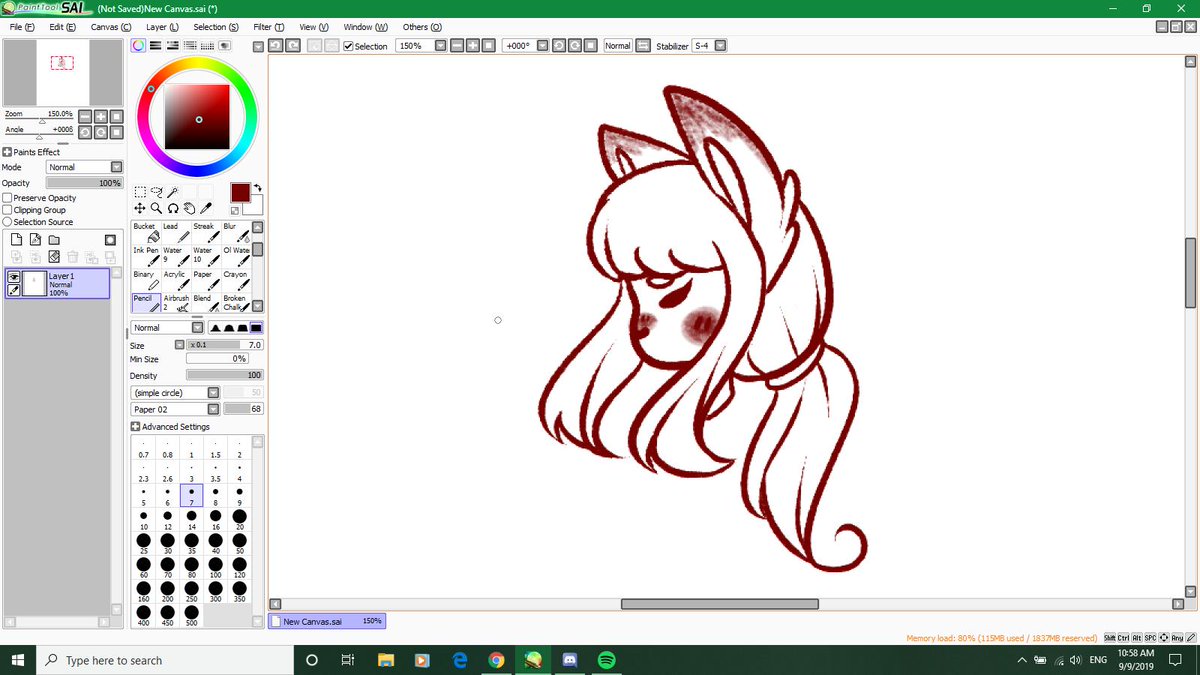The width and height of the screenshot is (1200, 675).
Task: Choose the Blur tool
Action: pyautogui.click(x=235, y=233)
